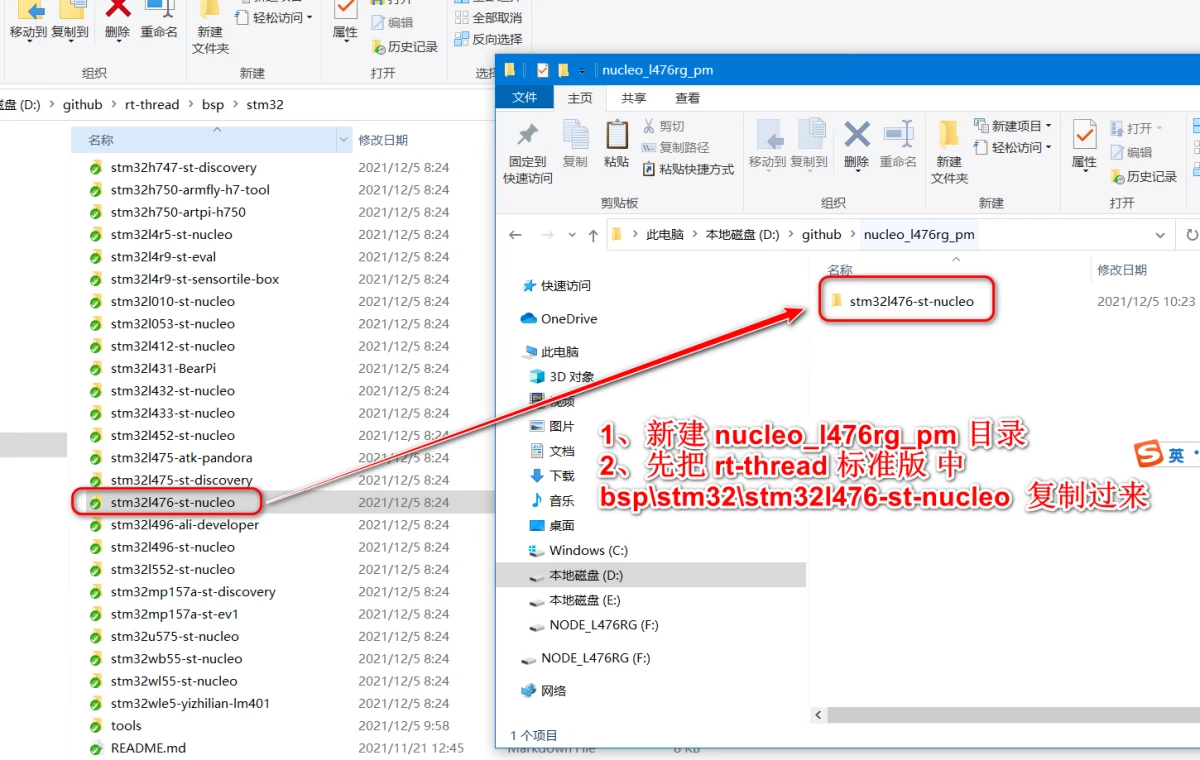Click Invert selection (反向选择) in back window
1200x760 pixels.
[x=488, y=39]
